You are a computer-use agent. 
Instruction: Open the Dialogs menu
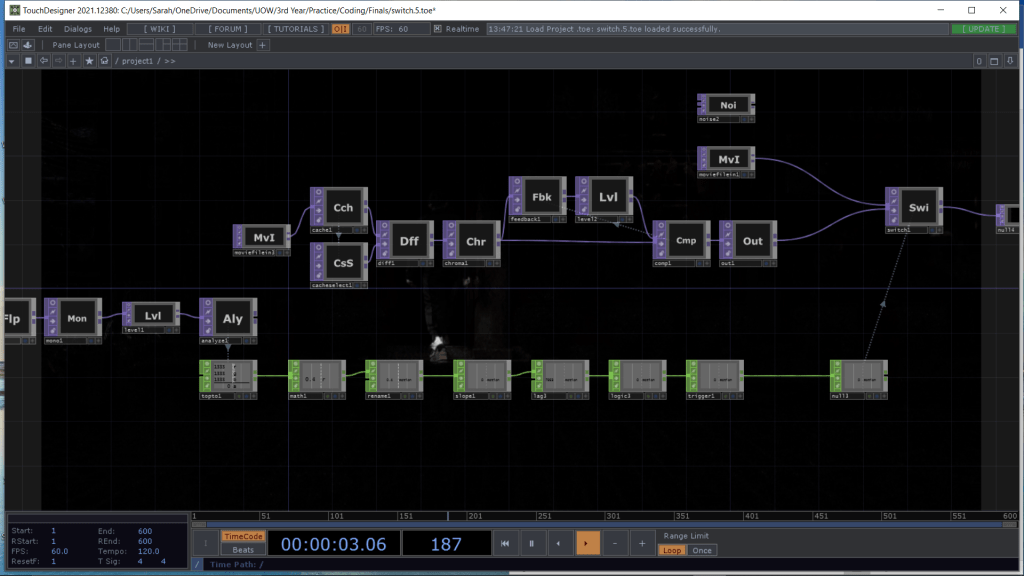78,29
